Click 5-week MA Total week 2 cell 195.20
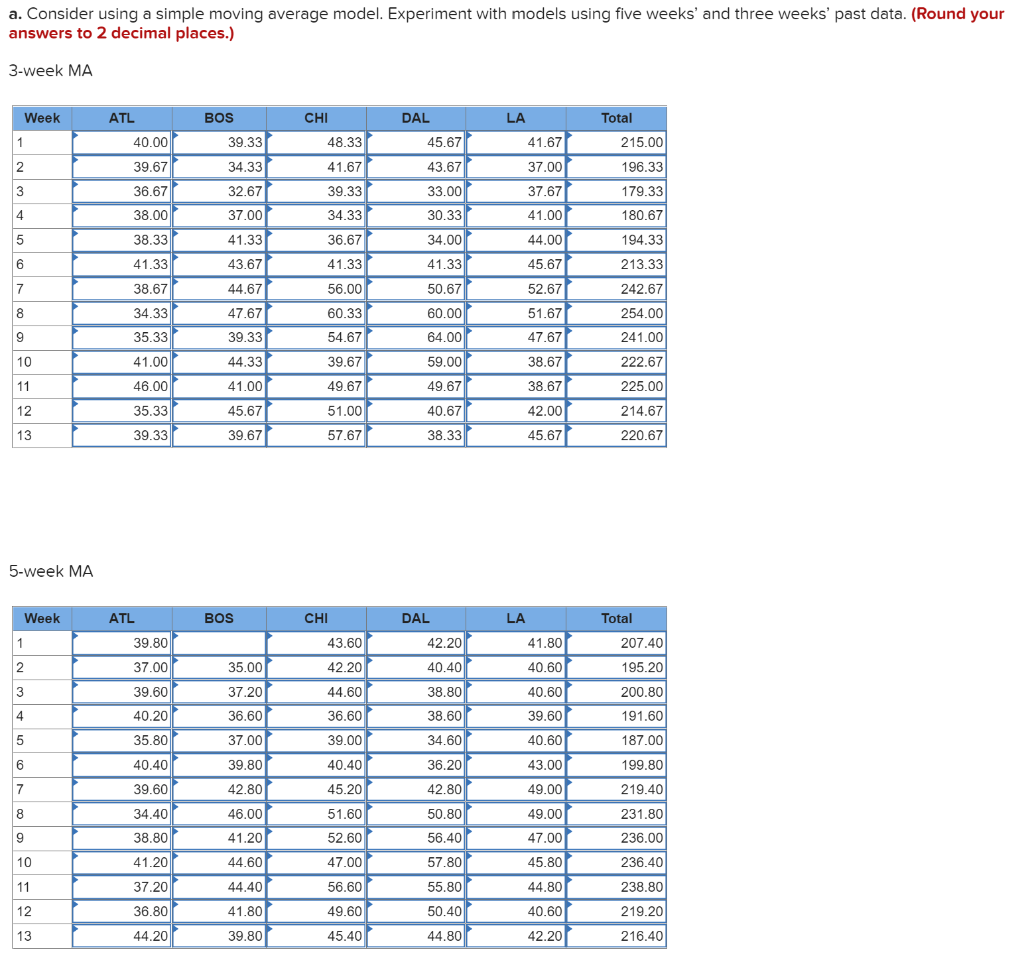The image size is (1024, 960). point(616,667)
